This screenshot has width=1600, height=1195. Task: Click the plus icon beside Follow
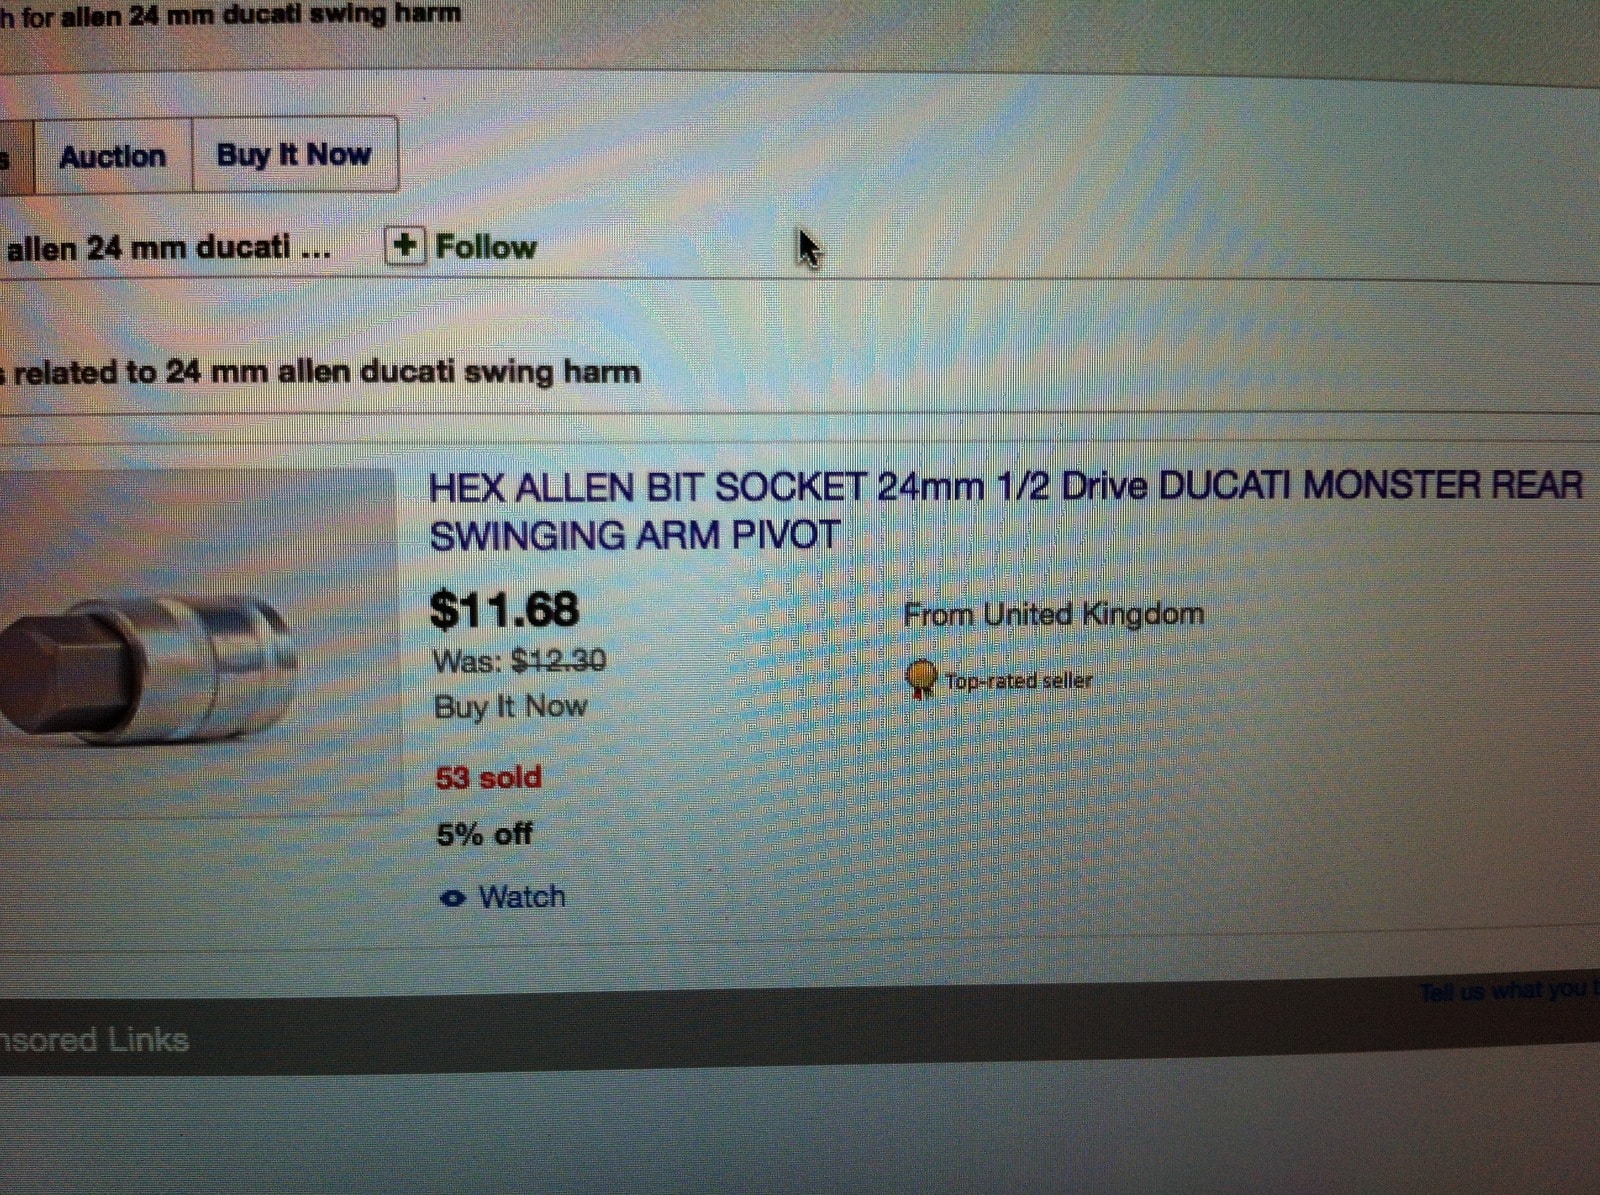point(405,246)
